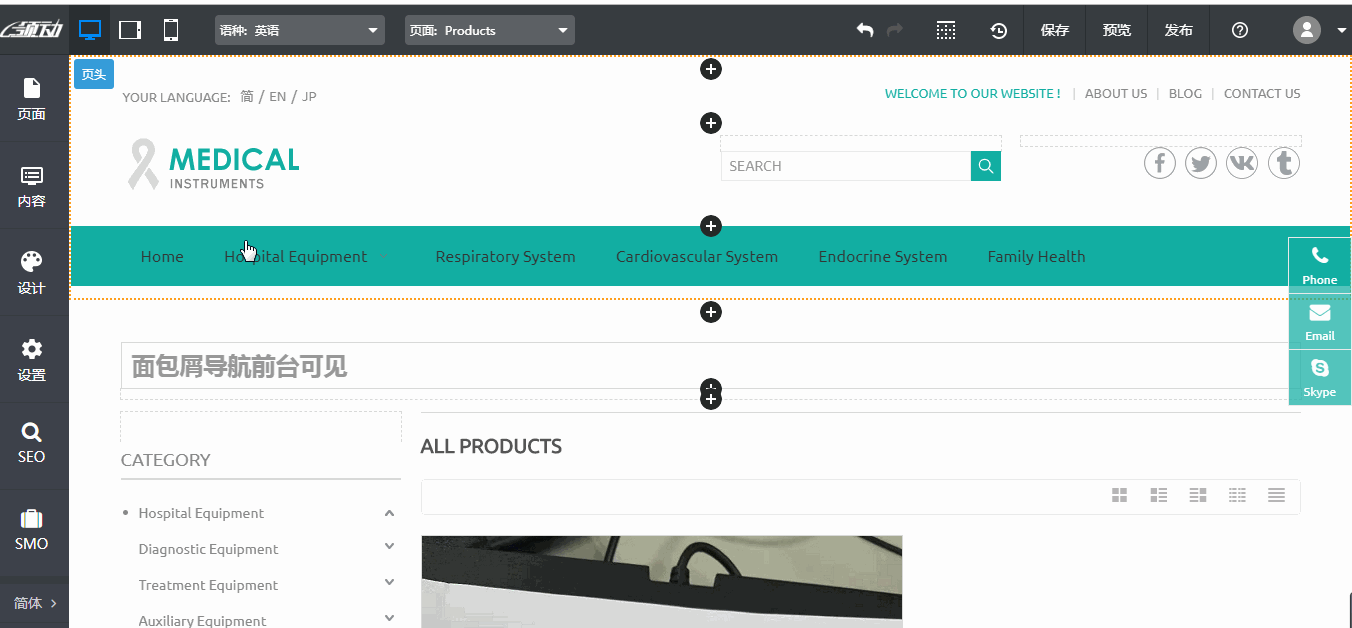This screenshot has height=628, width=1352.
Task: Switch to mobile phone view icon
Action: pyautogui.click(x=171, y=30)
